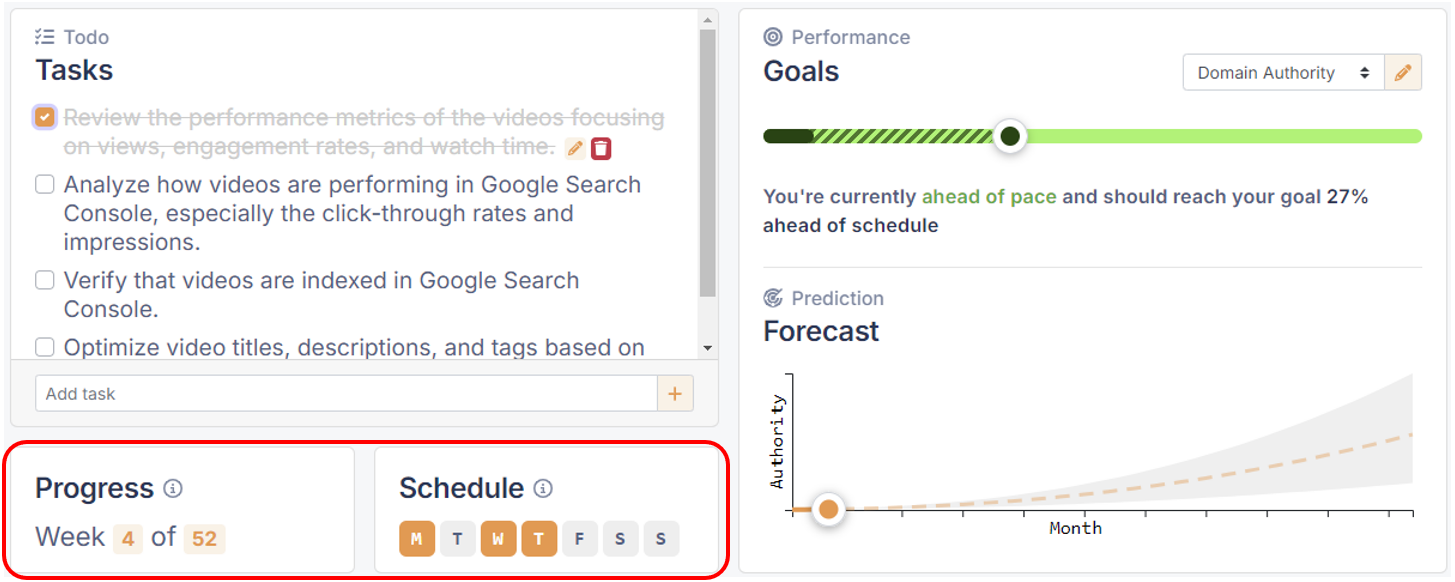Image resolution: width=1455 pixels, height=582 pixels.
Task: Click the target icon beside Performance label
Action: pos(772,36)
